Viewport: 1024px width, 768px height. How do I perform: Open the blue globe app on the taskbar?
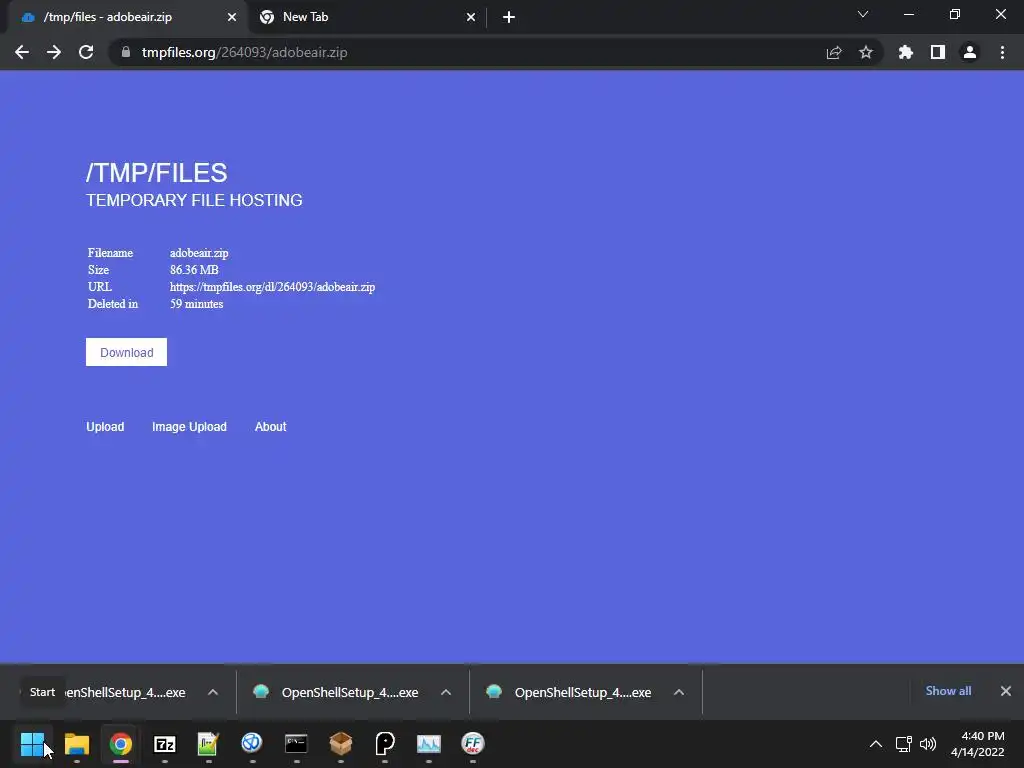click(252, 743)
